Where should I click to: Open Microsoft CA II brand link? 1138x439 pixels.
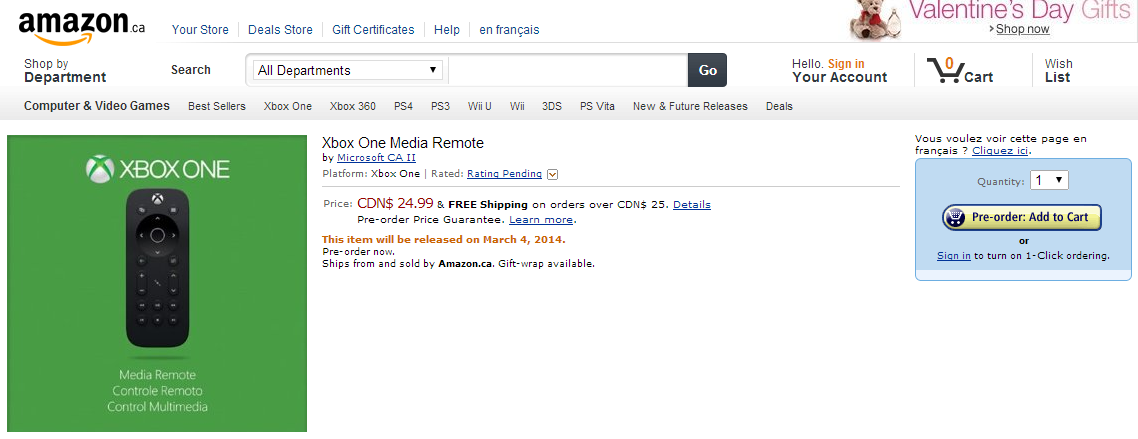coord(377,157)
